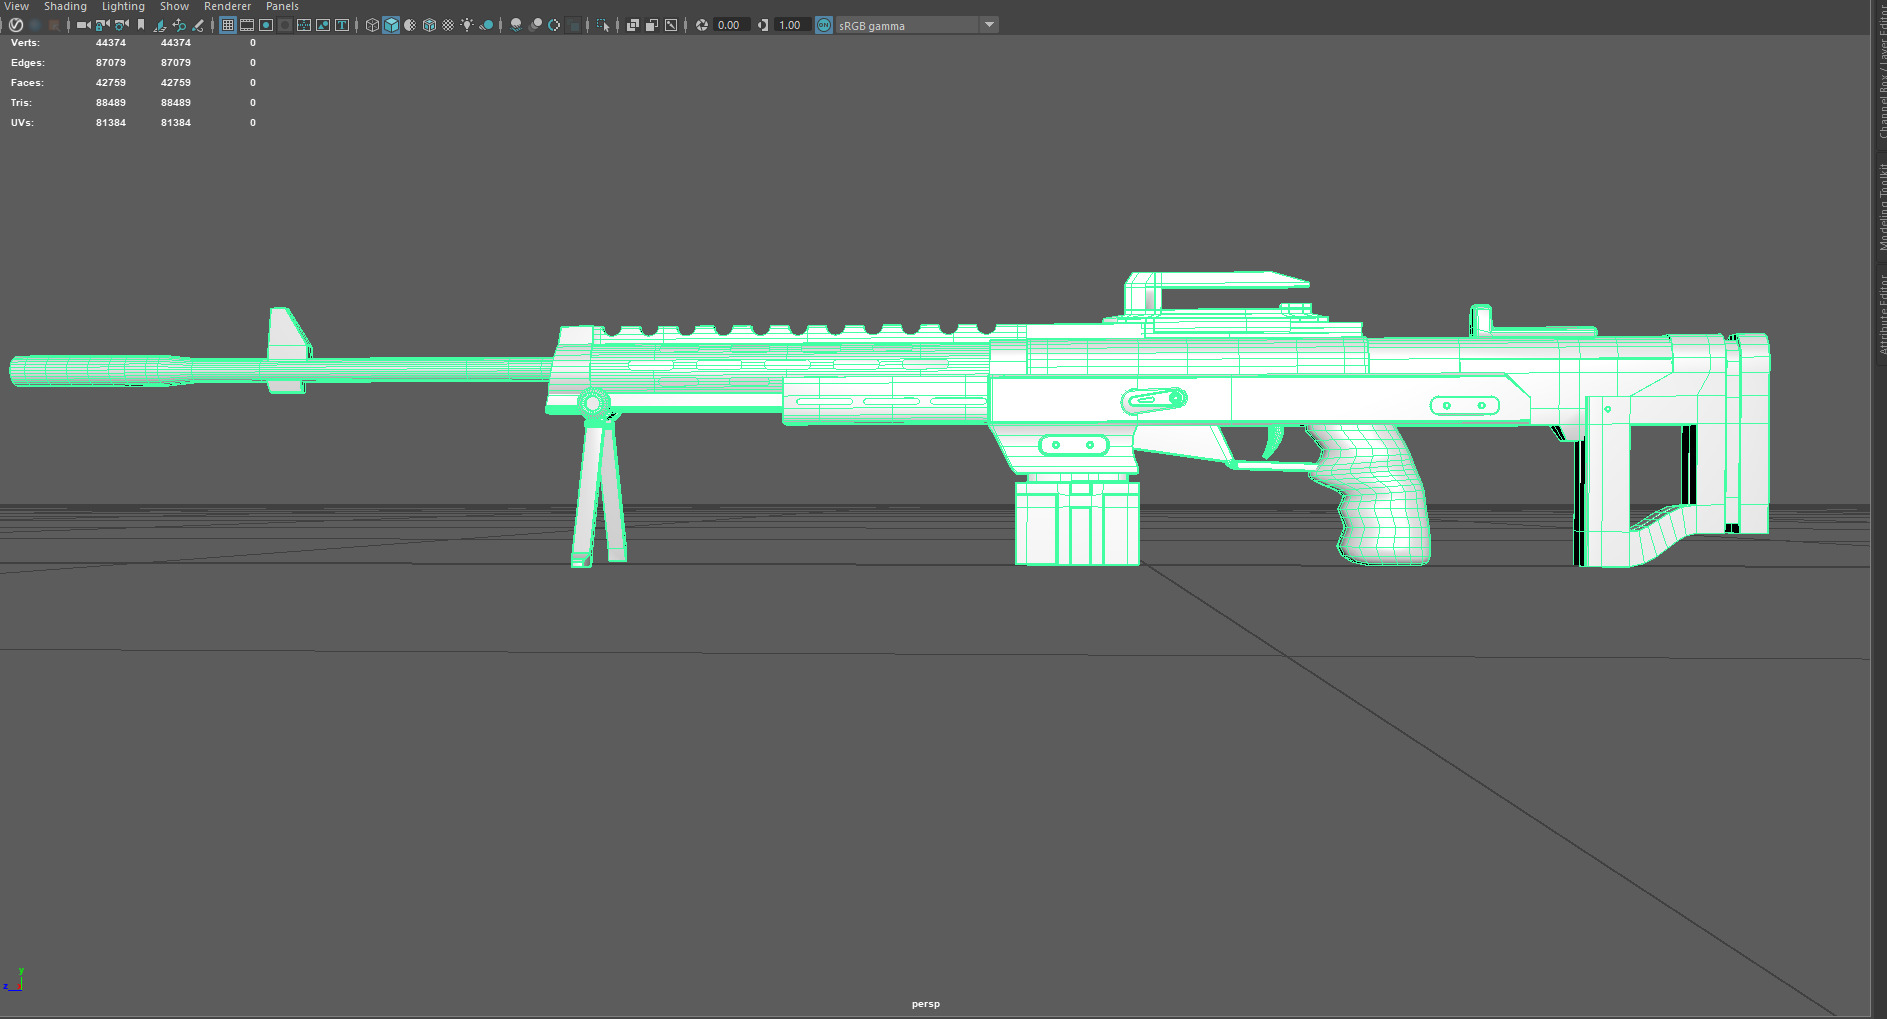This screenshot has height=1019, width=1887.
Task: Toggle the Gate Mask icon
Action: click(285, 25)
